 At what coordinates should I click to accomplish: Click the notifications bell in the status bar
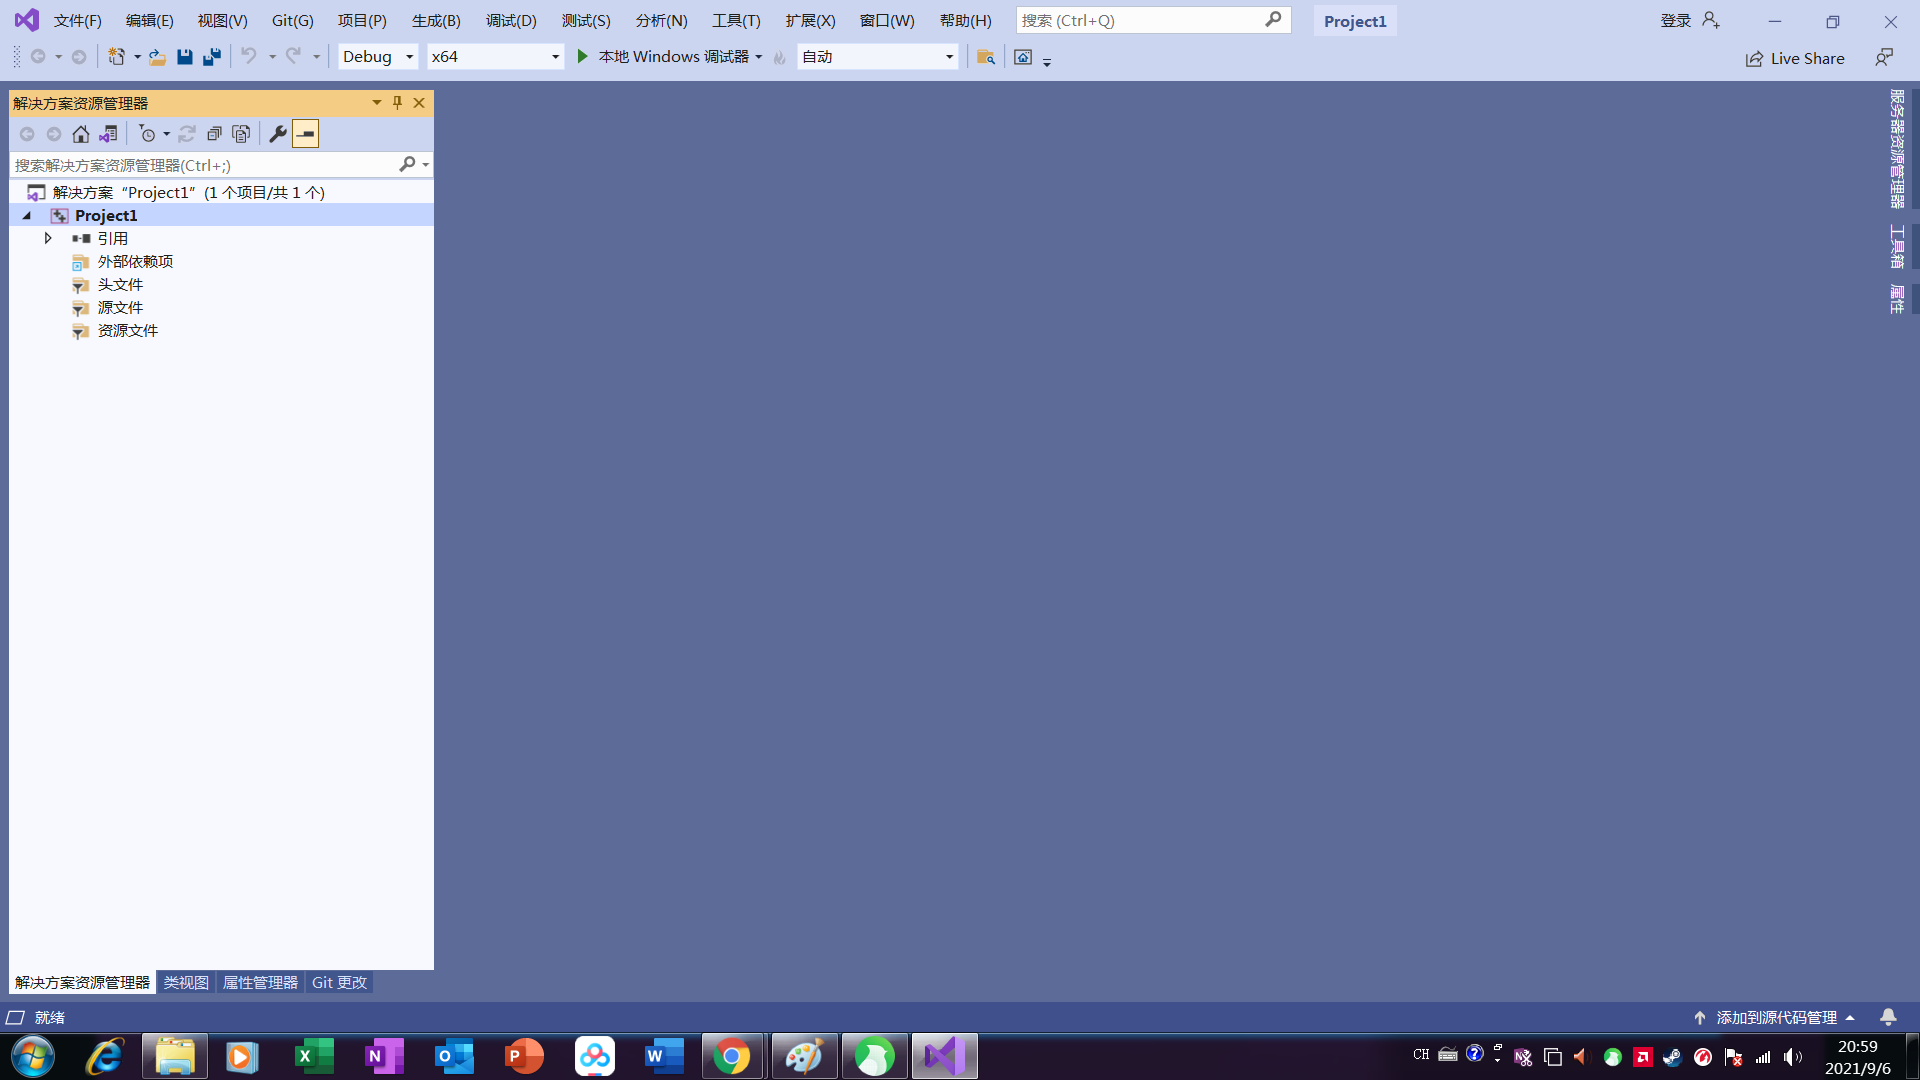pos(1888,1017)
